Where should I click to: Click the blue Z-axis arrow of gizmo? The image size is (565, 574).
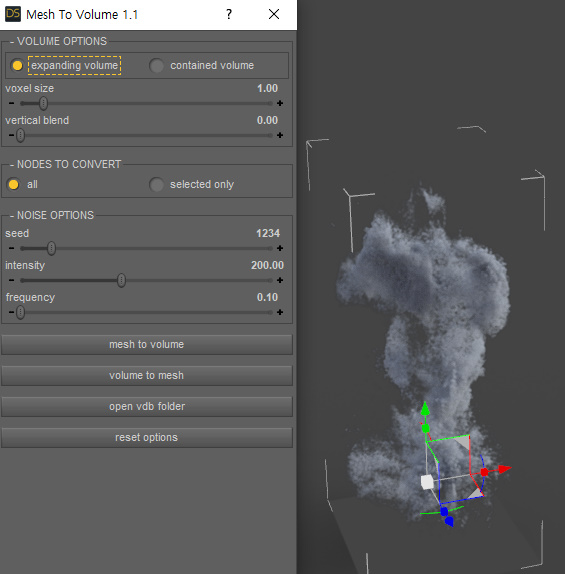tap(449, 521)
